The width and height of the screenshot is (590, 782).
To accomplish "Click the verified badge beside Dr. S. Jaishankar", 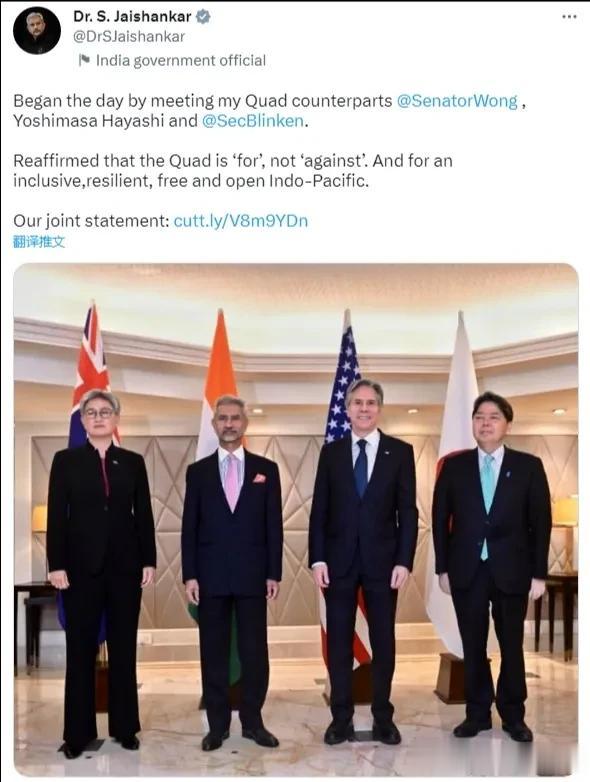I will [x=202, y=17].
